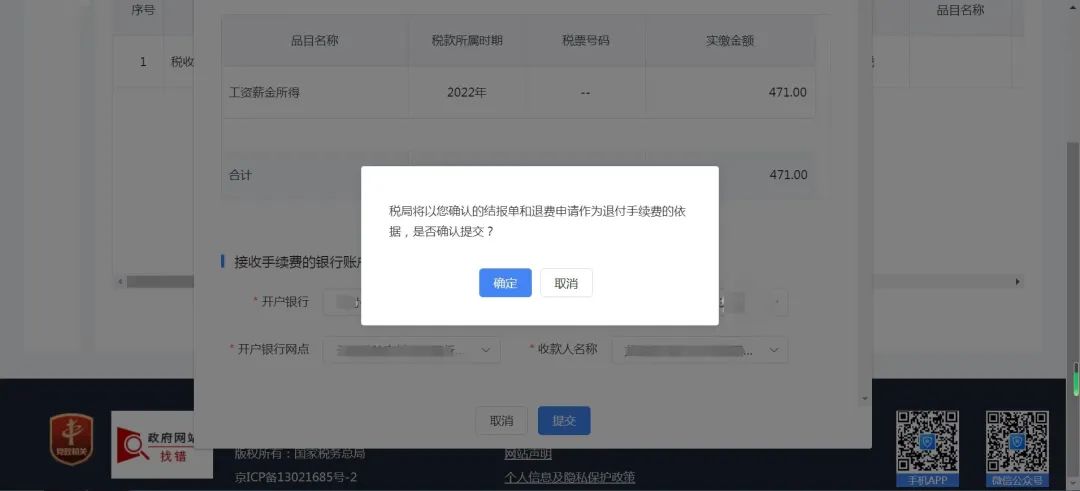
Task: Click the horizontal scrollbar right arrow
Action: pyautogui.click(x=1017, y=282)
